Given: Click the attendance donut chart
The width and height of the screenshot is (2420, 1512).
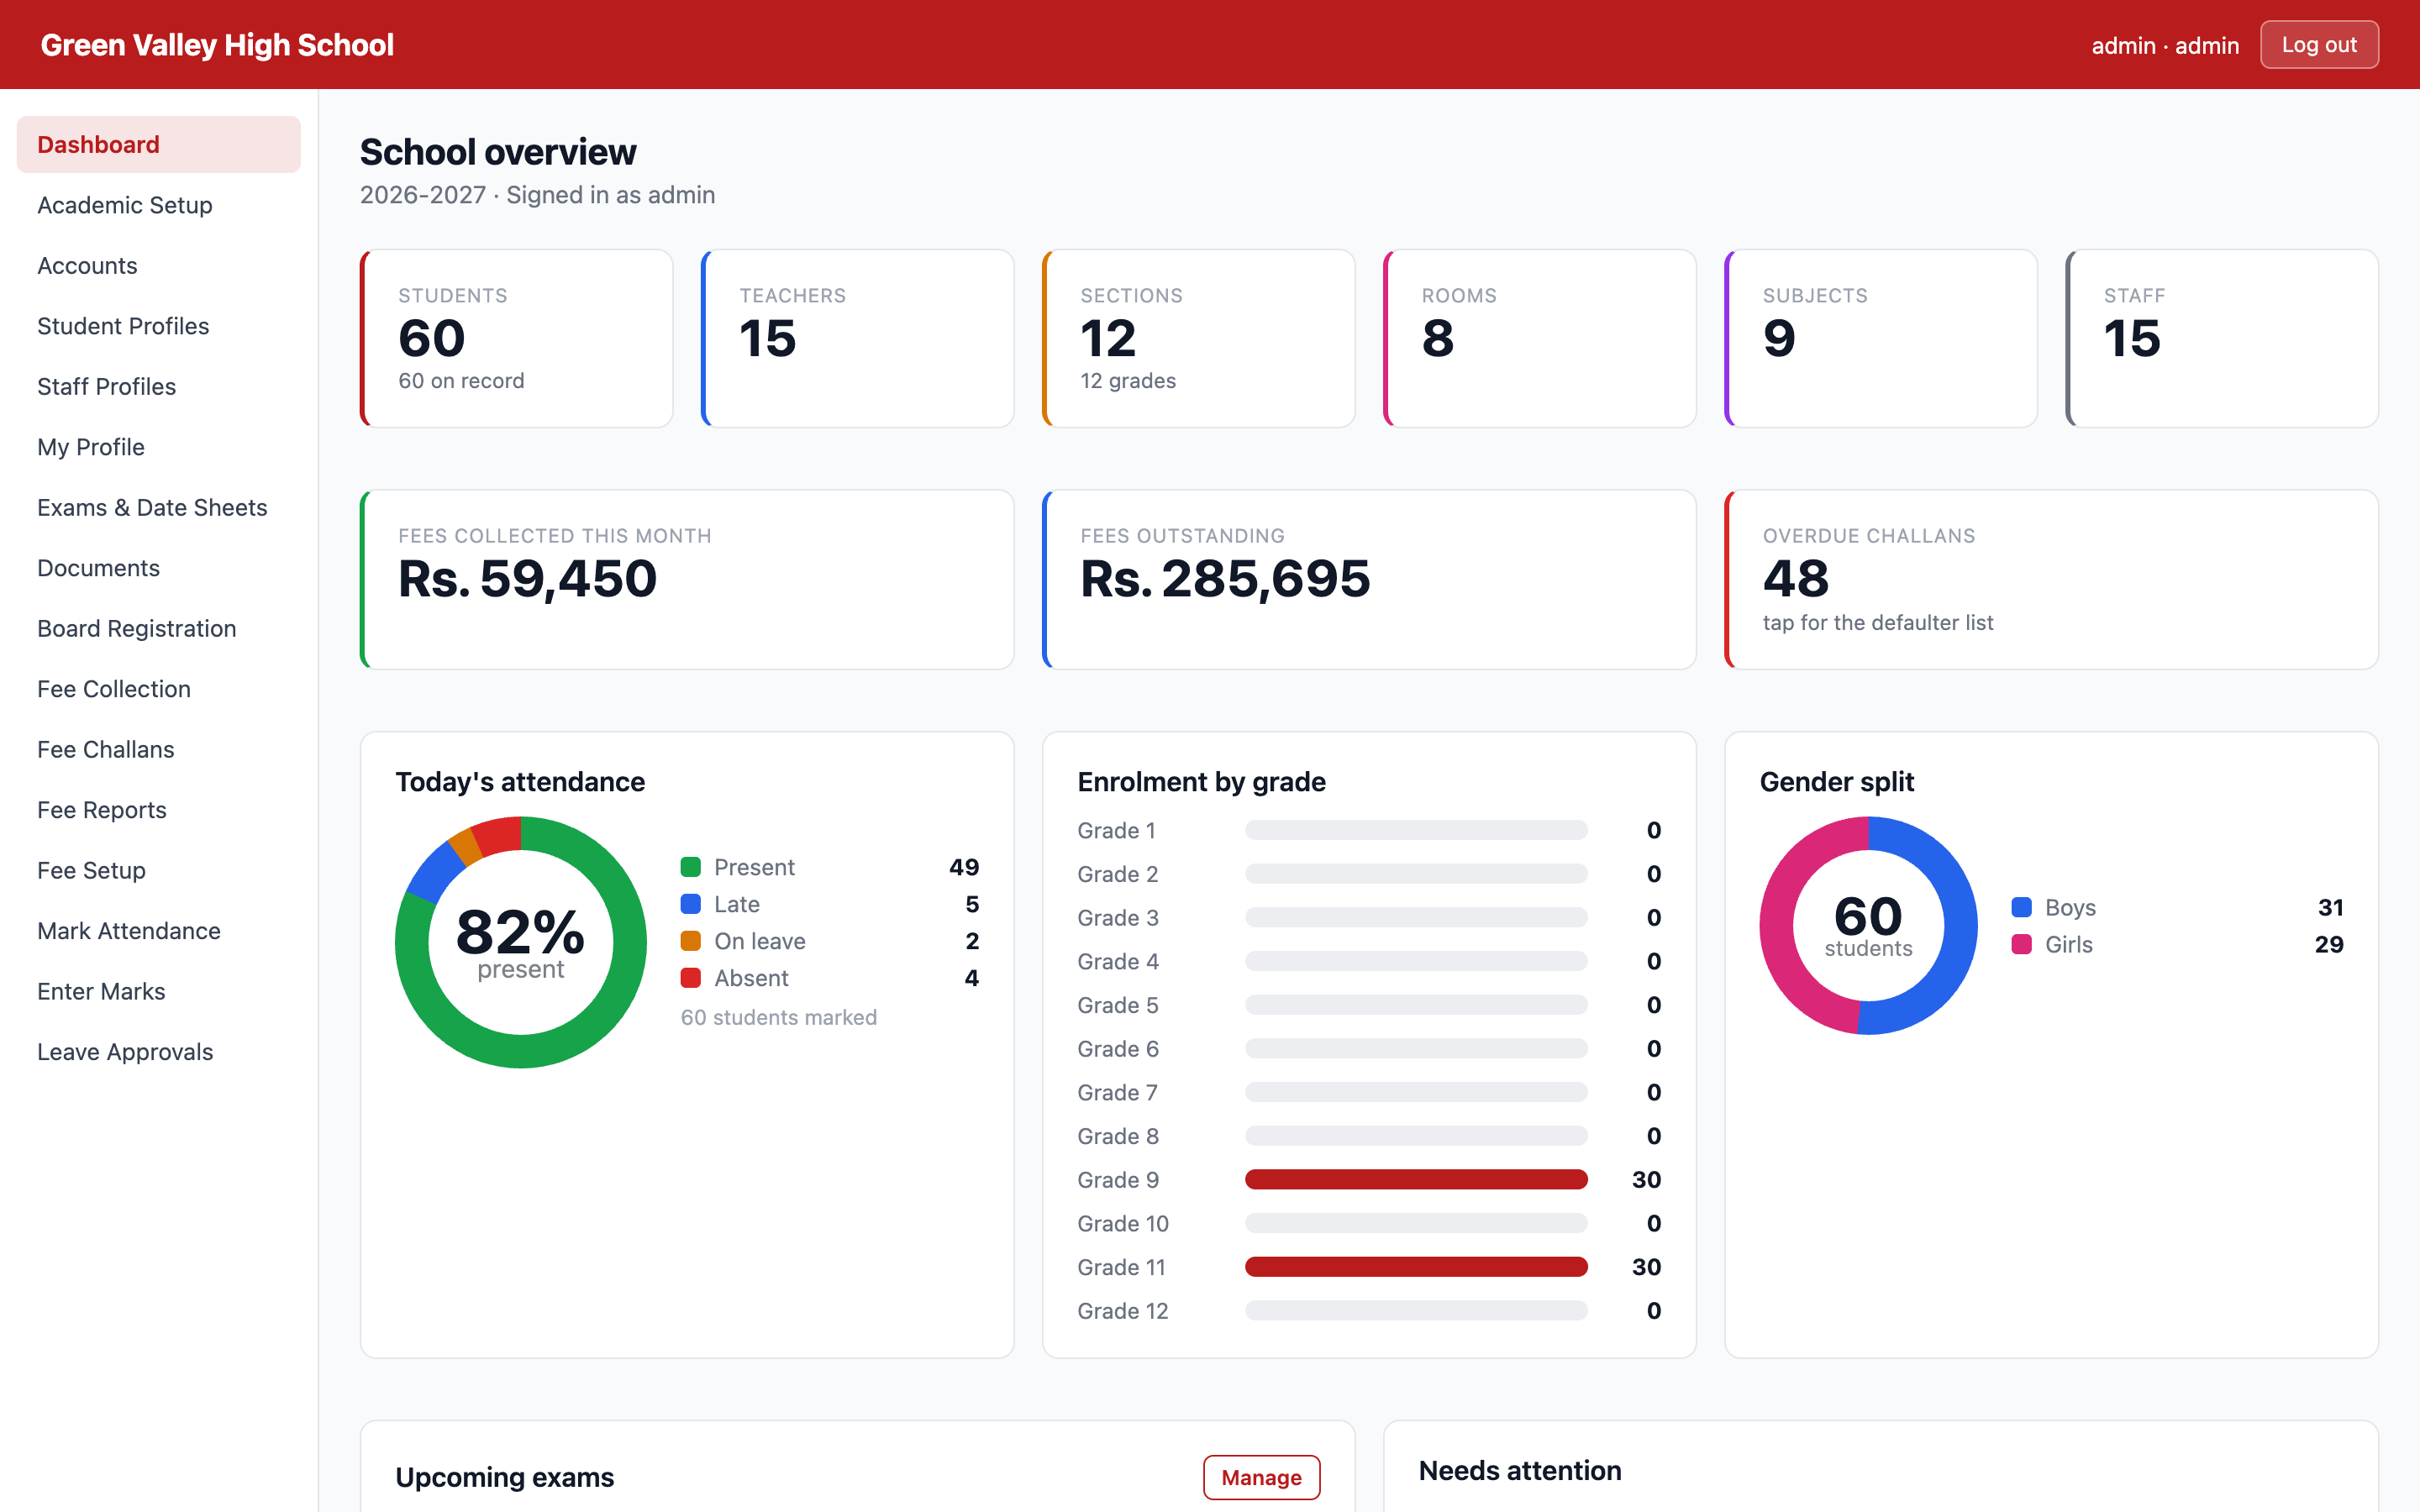Looking at the screenshot, I should click(x=521, y=942).
